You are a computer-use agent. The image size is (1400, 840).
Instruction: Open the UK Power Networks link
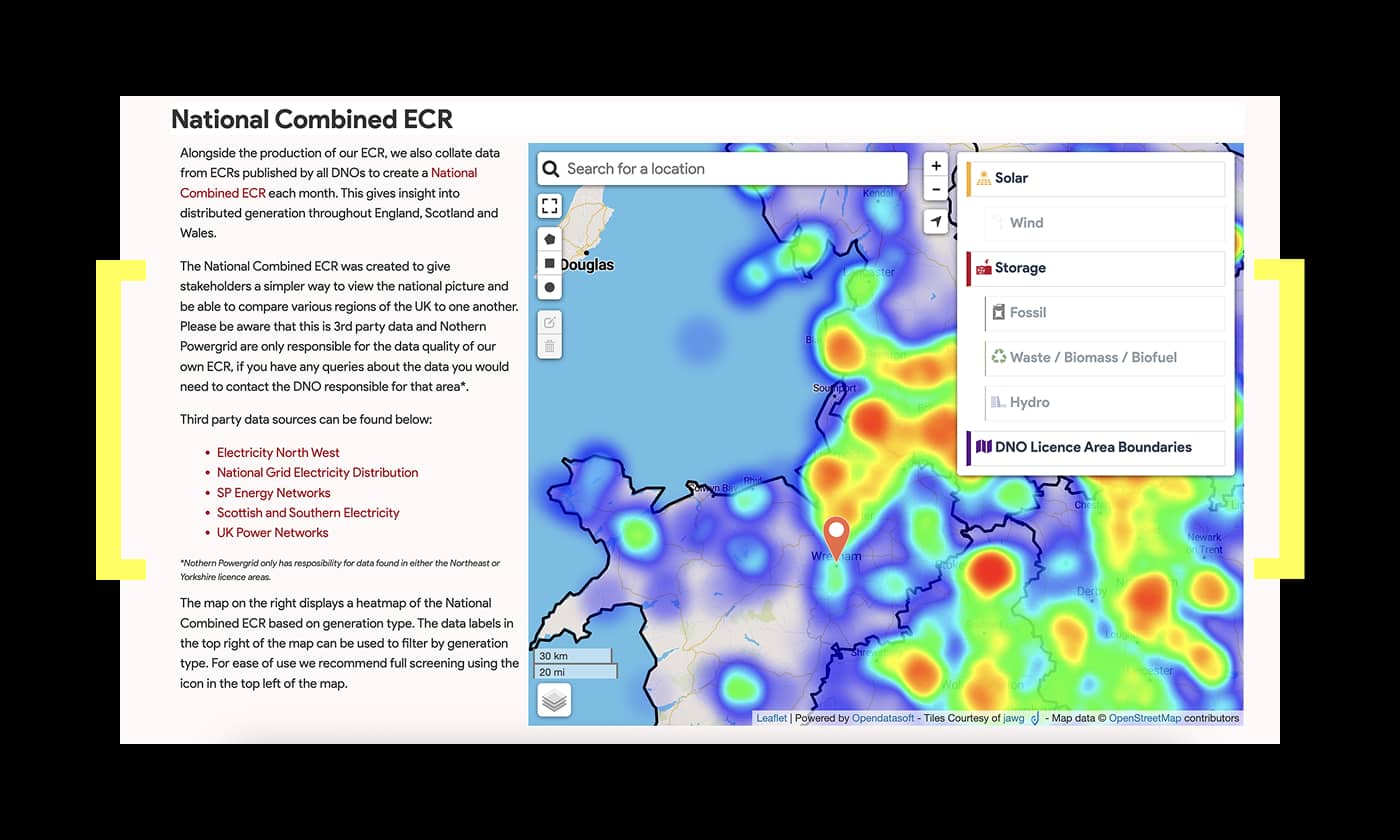(x=272, y=533)
